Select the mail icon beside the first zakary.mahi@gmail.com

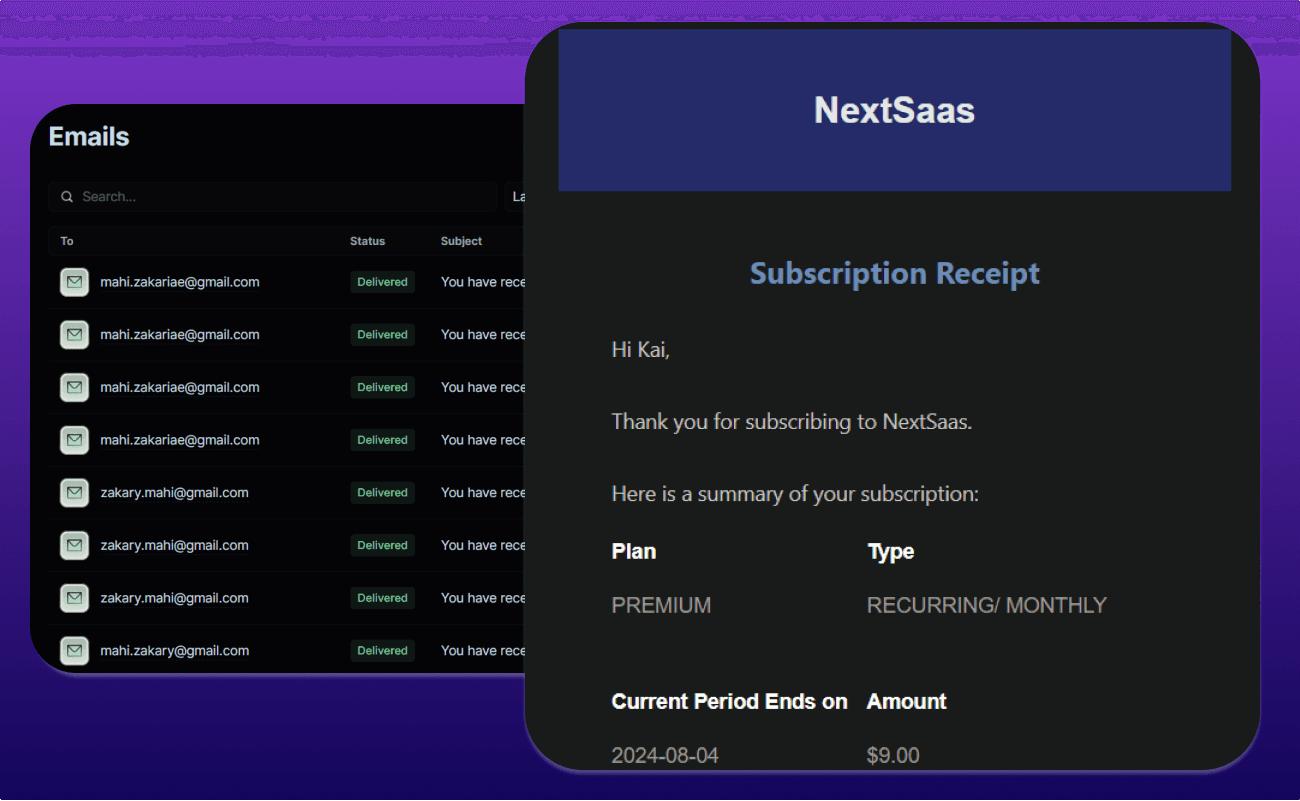tap(74, 493)
